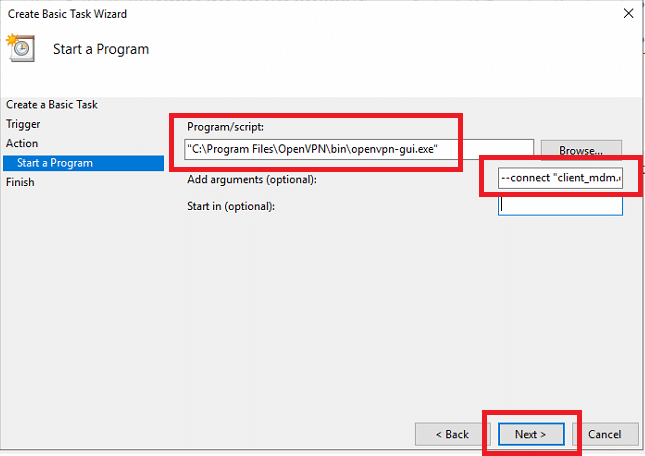Viewport: 645px width, 456px height.
Task: Continue with the Next > button
Action: 531,434
